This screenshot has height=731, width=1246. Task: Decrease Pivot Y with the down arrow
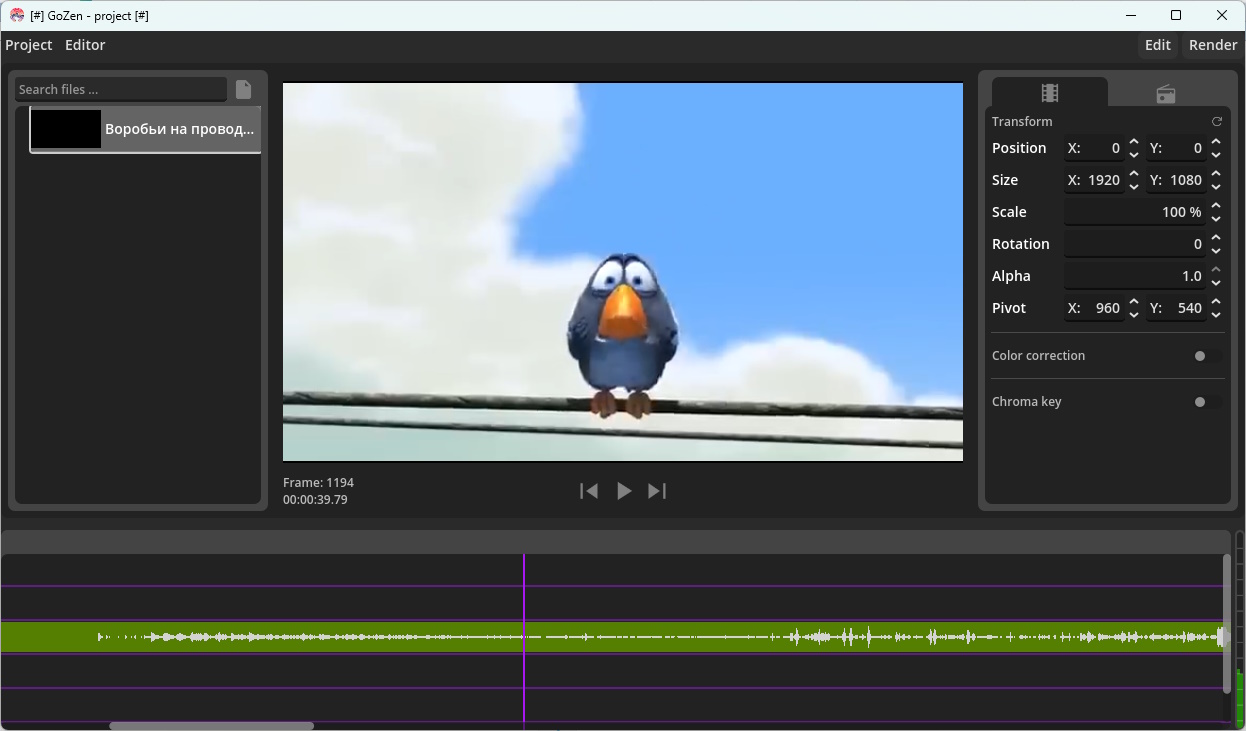tap(1216, 314)
